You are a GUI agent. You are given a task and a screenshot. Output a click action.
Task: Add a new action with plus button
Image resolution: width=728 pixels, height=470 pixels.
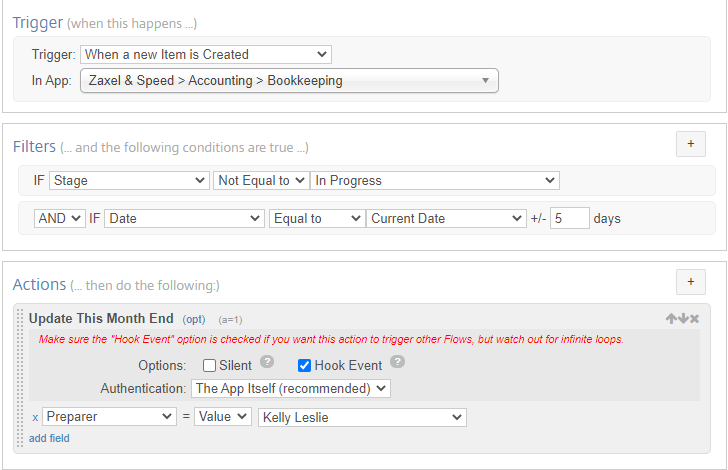click(691, 282)
